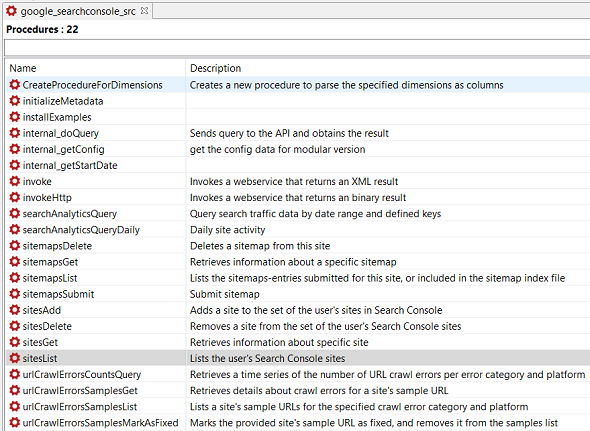Select the internal_getConfig procedure name
The image size is (590, 431).
pos(63,149)
